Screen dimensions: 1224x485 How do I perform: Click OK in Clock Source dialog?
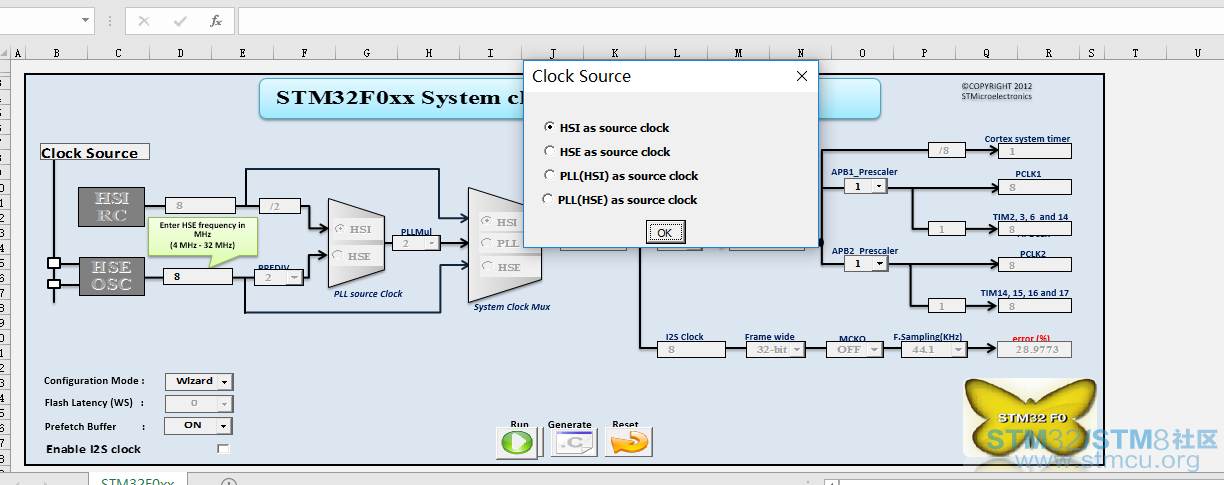click(664, 233)
